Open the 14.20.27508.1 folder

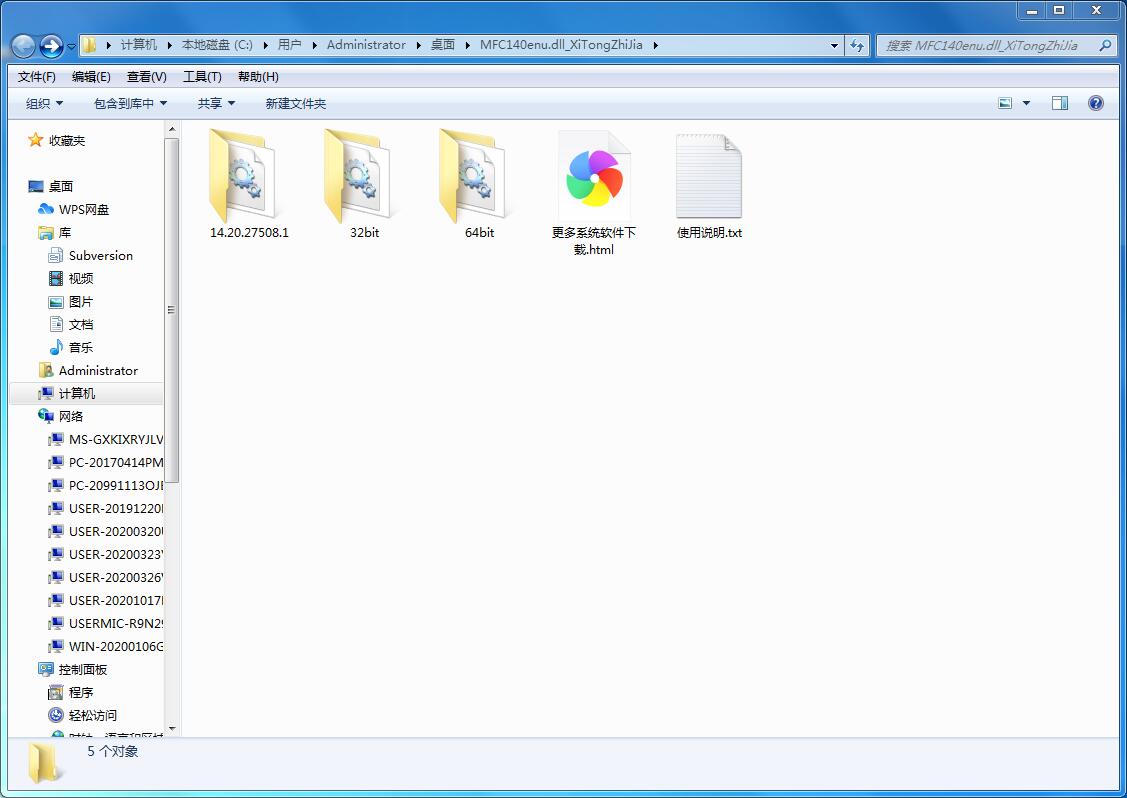click(x=249, y=184)
